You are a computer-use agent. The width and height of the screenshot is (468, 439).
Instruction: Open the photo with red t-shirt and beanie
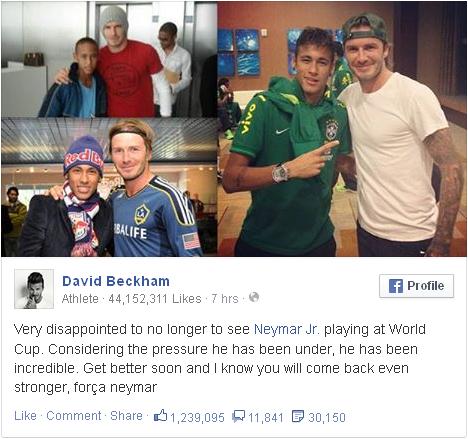tap(109, 59)
